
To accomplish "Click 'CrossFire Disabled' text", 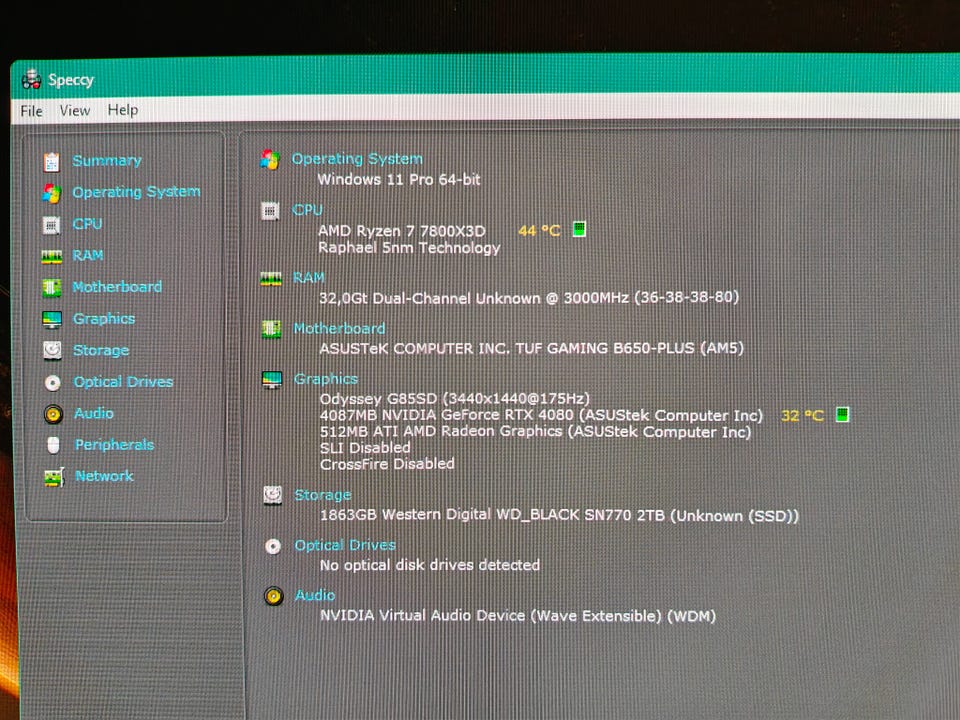I will tap(387, 463).
